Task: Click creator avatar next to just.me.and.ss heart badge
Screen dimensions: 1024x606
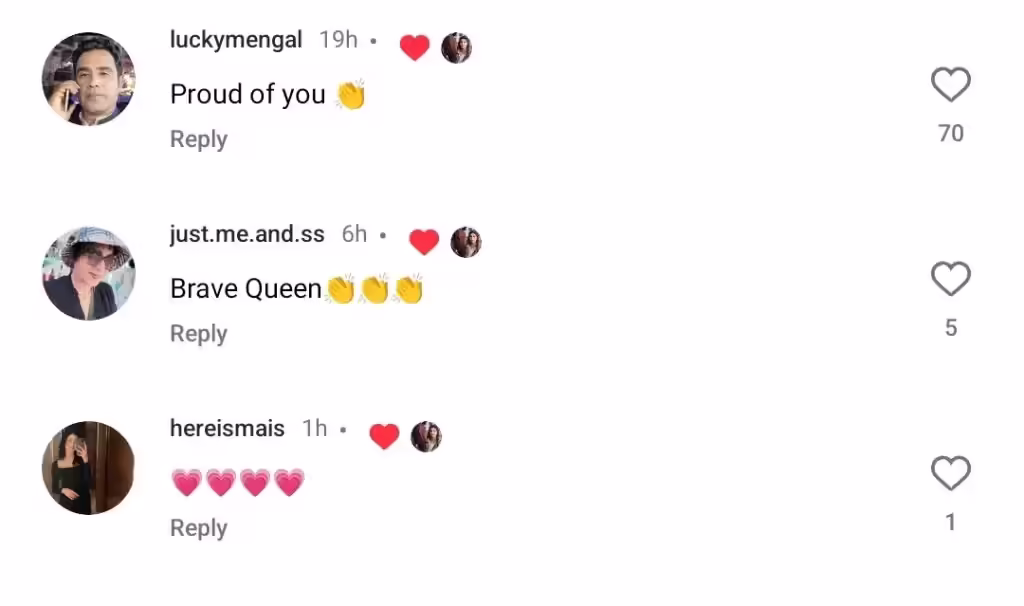Action: [x=466, y=242]
